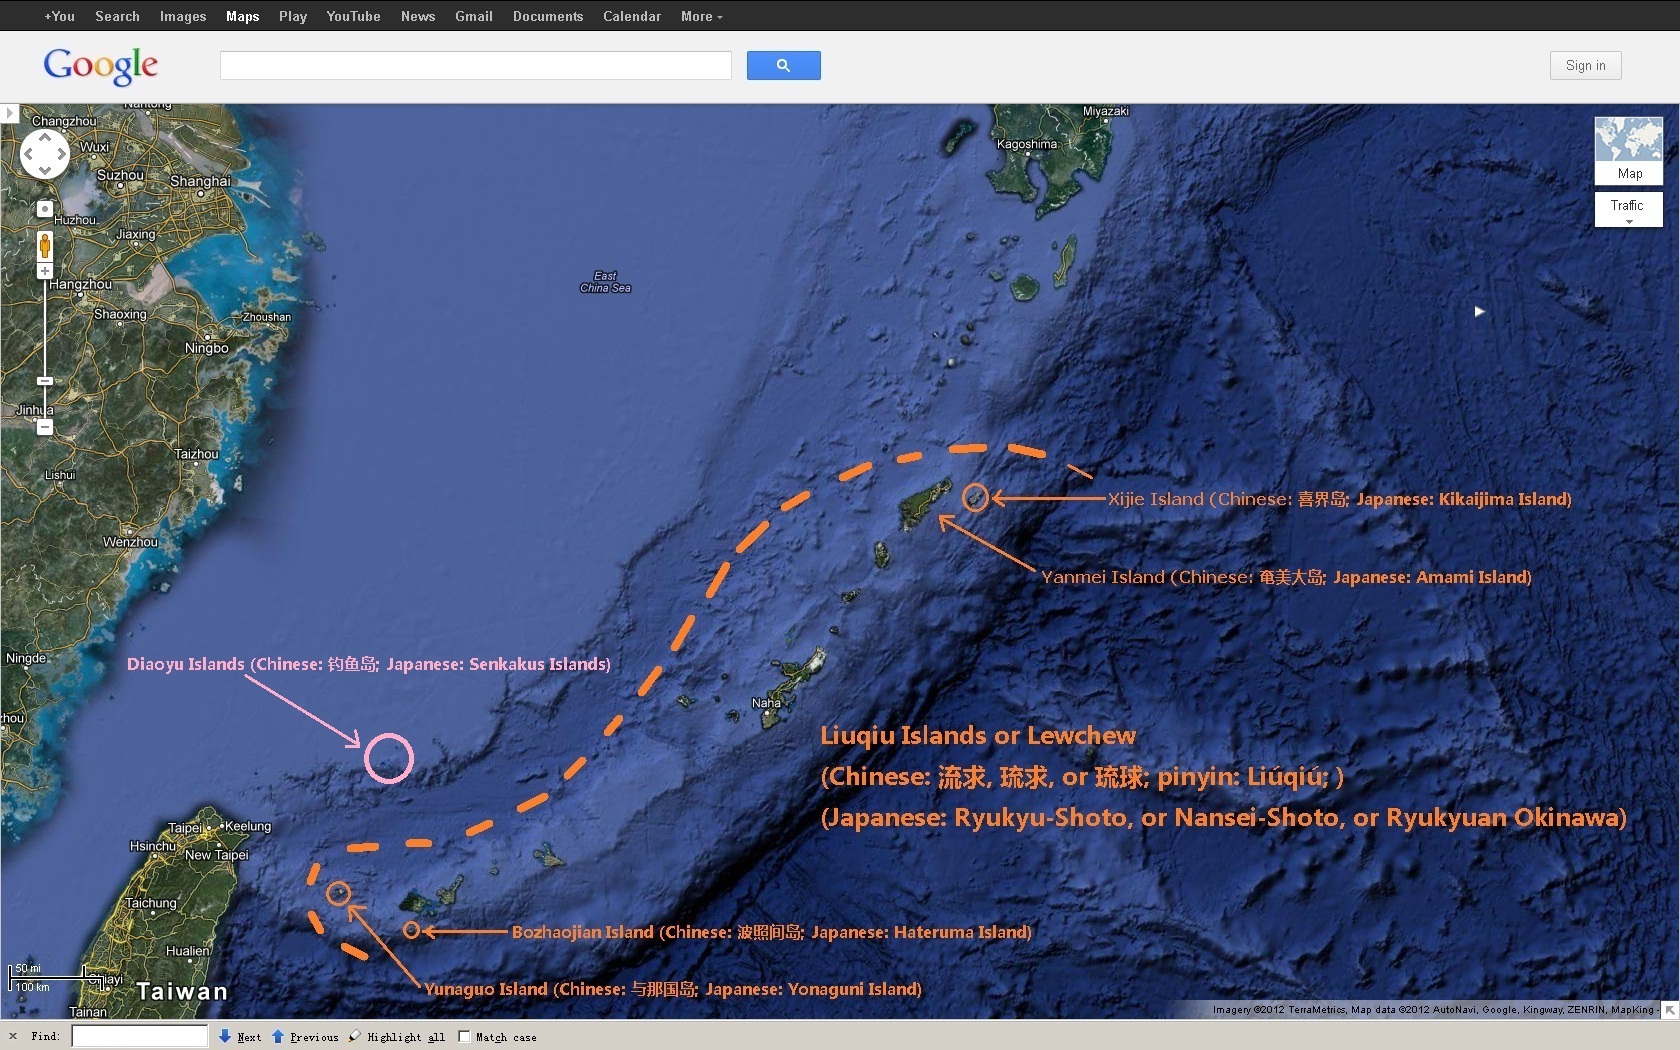1680x1050 pixels.
Task: Open the Traffic layer dropdown
Action: 1629,210
